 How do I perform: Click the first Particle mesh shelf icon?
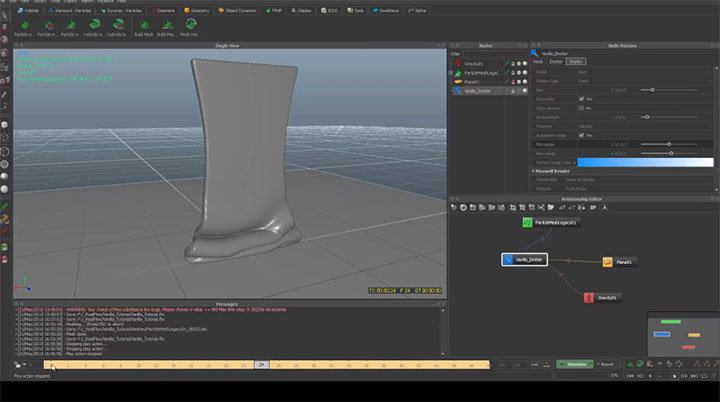24,27
